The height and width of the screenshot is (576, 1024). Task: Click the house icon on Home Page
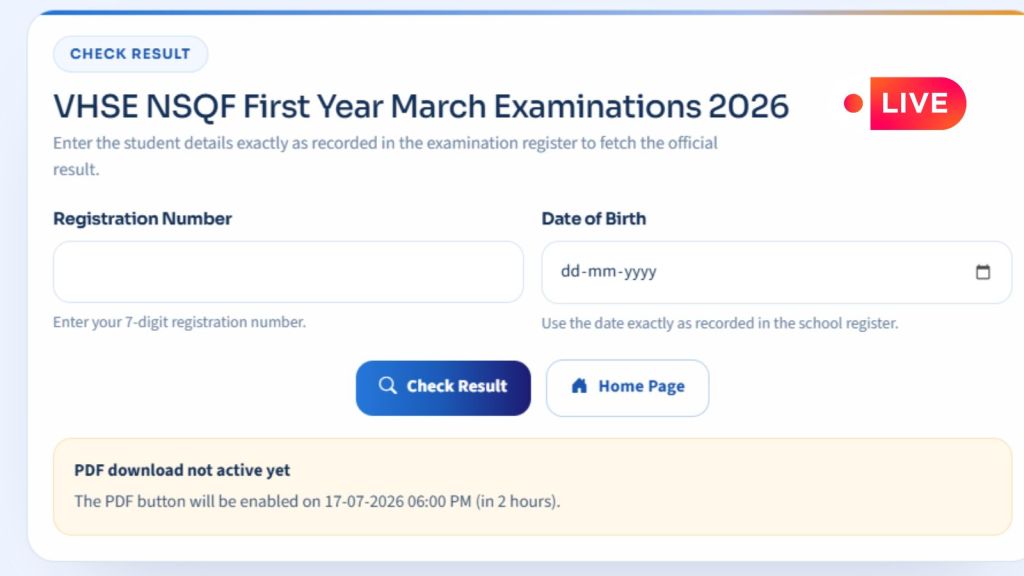[x=579, y=386]
